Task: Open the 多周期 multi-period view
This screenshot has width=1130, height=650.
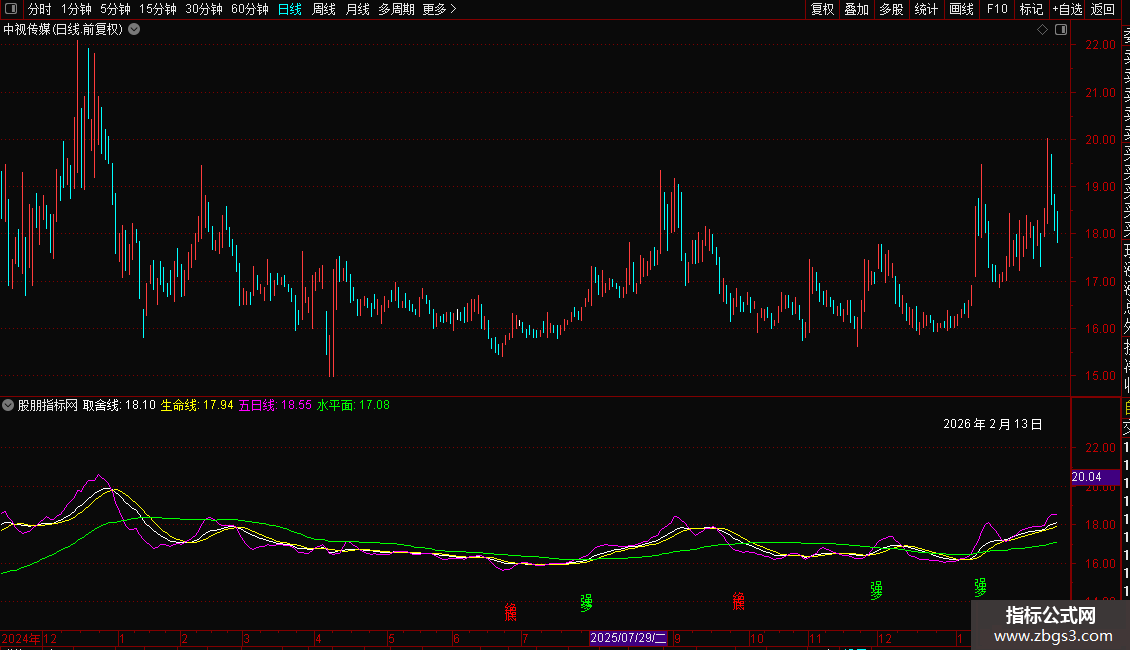Action: coord(396,9)
